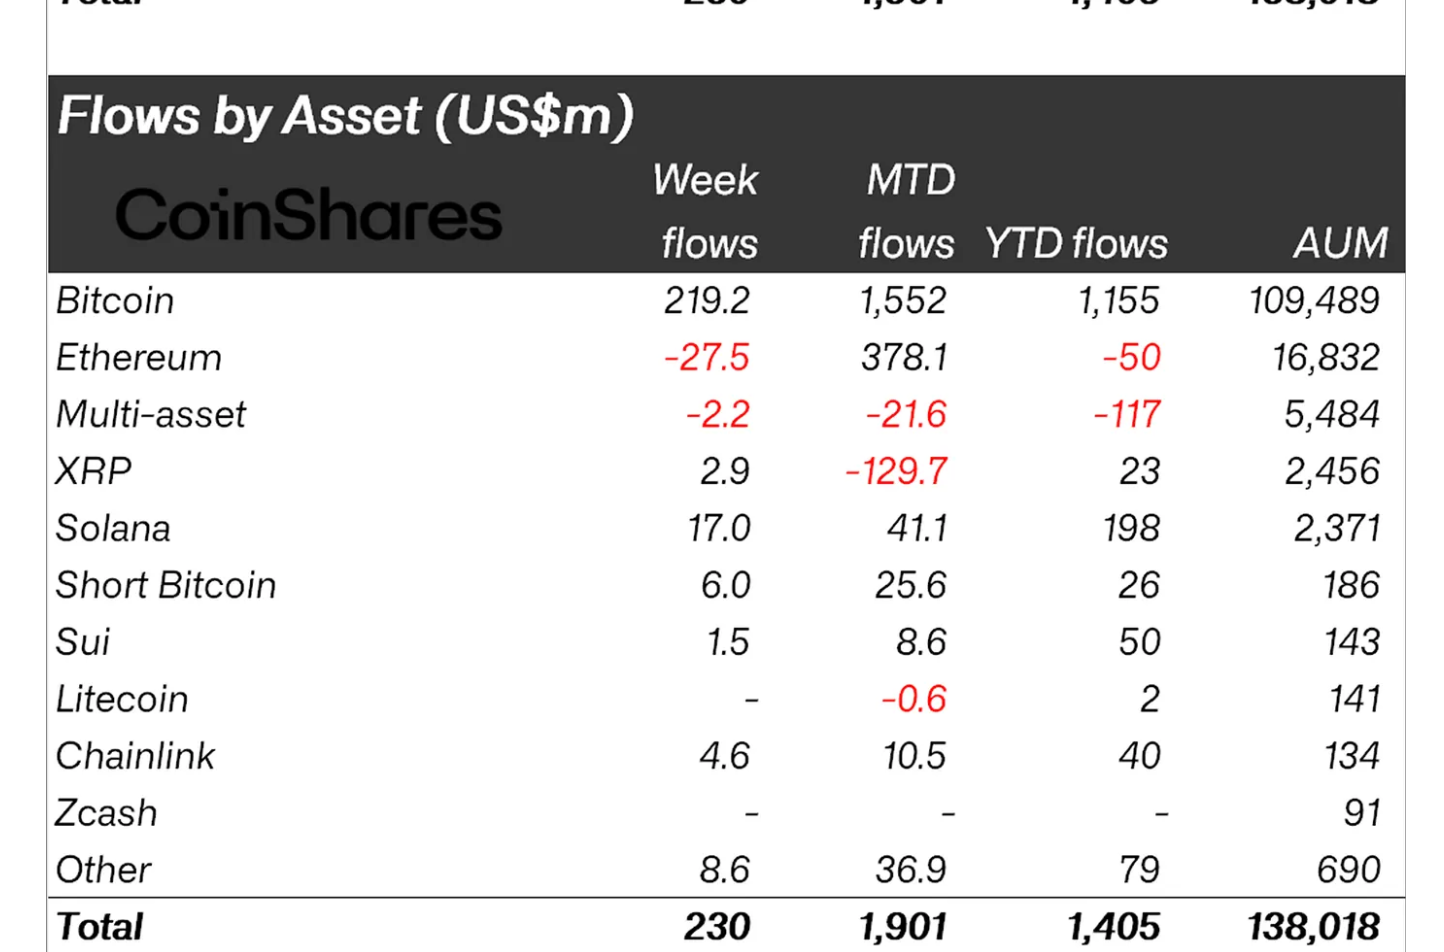This screenshot has width=1444, height=952.
Task: Click the XRP row label
Action: (93, 472)
